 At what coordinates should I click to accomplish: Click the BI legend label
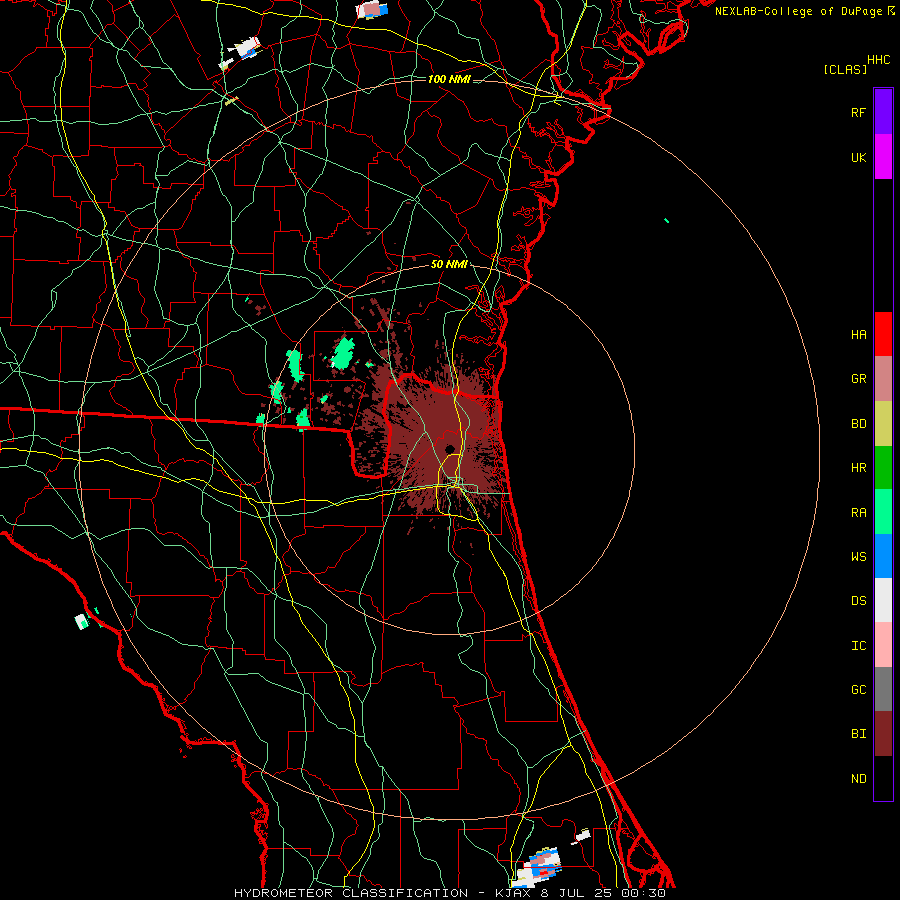tap(859, 734)
